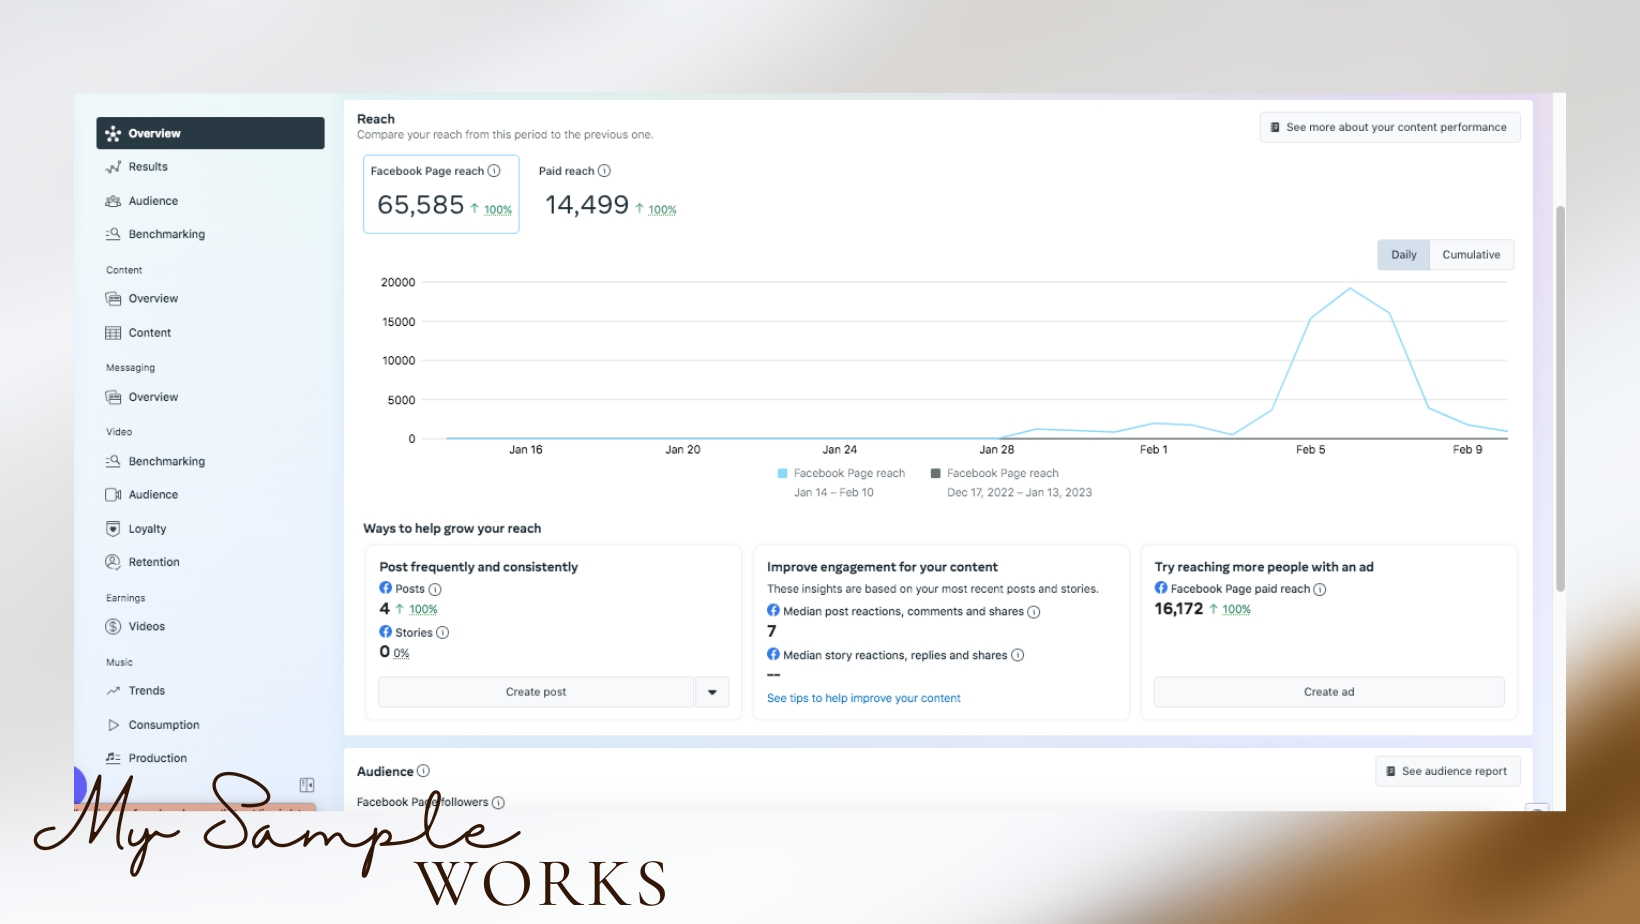1640x924 pixels.
Task: Click the info icon beside the Audience heading
Action: (x=423, y=771)
